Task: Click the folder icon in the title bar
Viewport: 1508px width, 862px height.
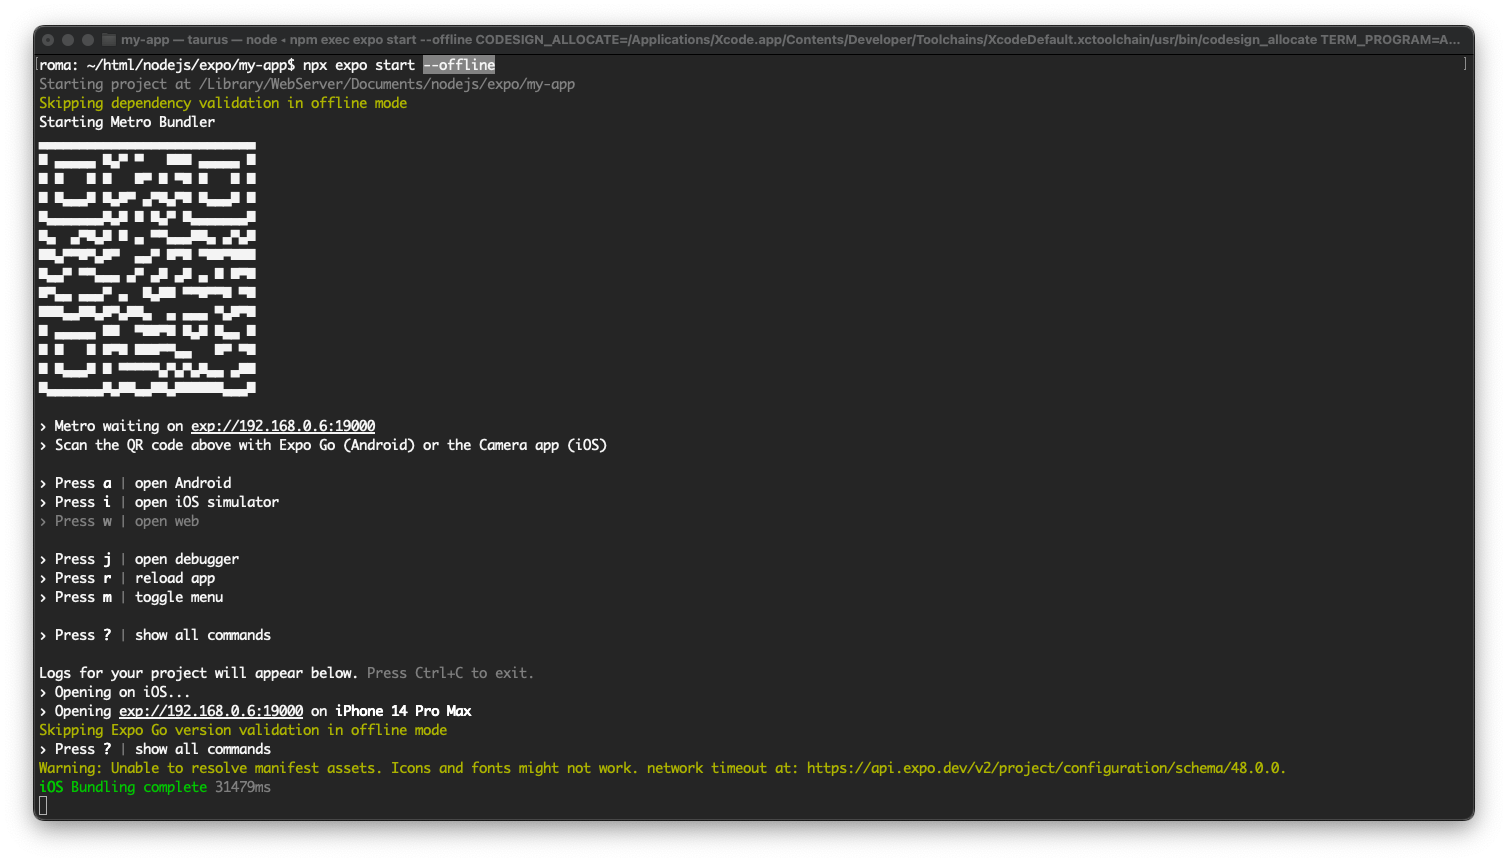Action: point(109,40)
